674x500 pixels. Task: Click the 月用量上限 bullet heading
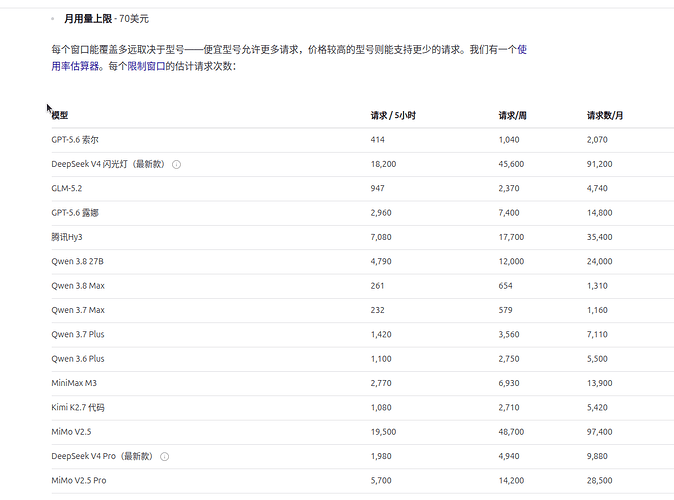click(x=88, y=19)
